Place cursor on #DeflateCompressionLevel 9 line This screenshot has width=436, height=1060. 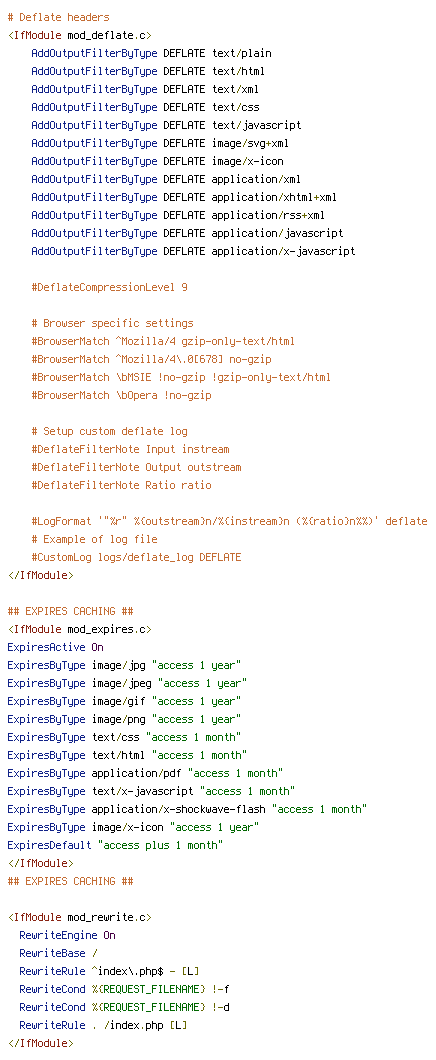[110, 287]
